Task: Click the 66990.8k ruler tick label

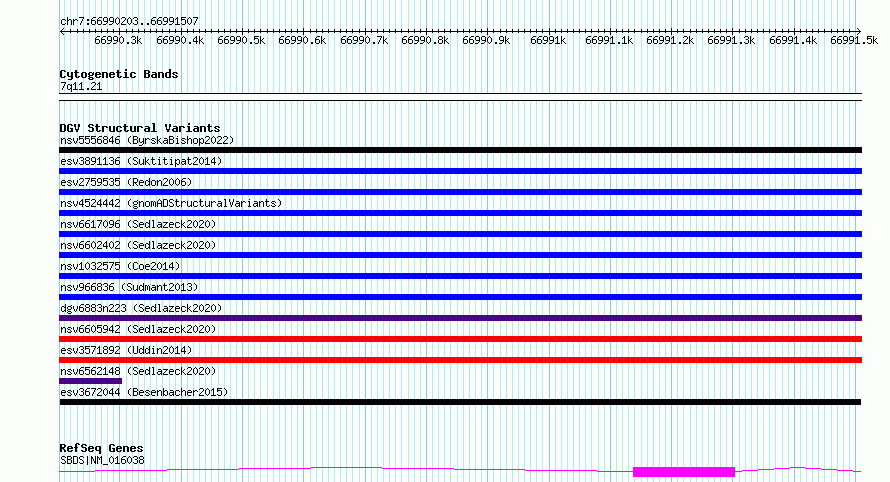Action: (425, 41)
